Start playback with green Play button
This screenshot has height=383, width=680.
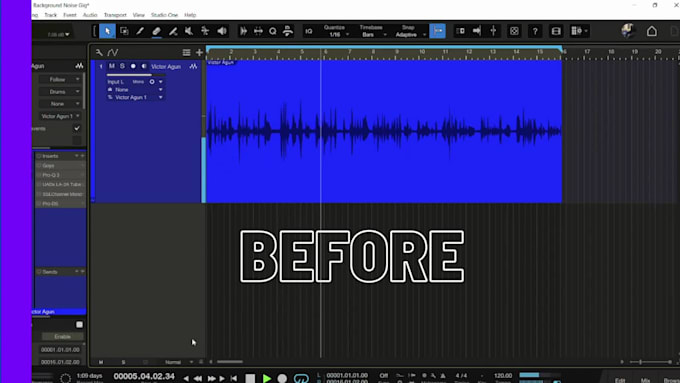tap(267, 378)
